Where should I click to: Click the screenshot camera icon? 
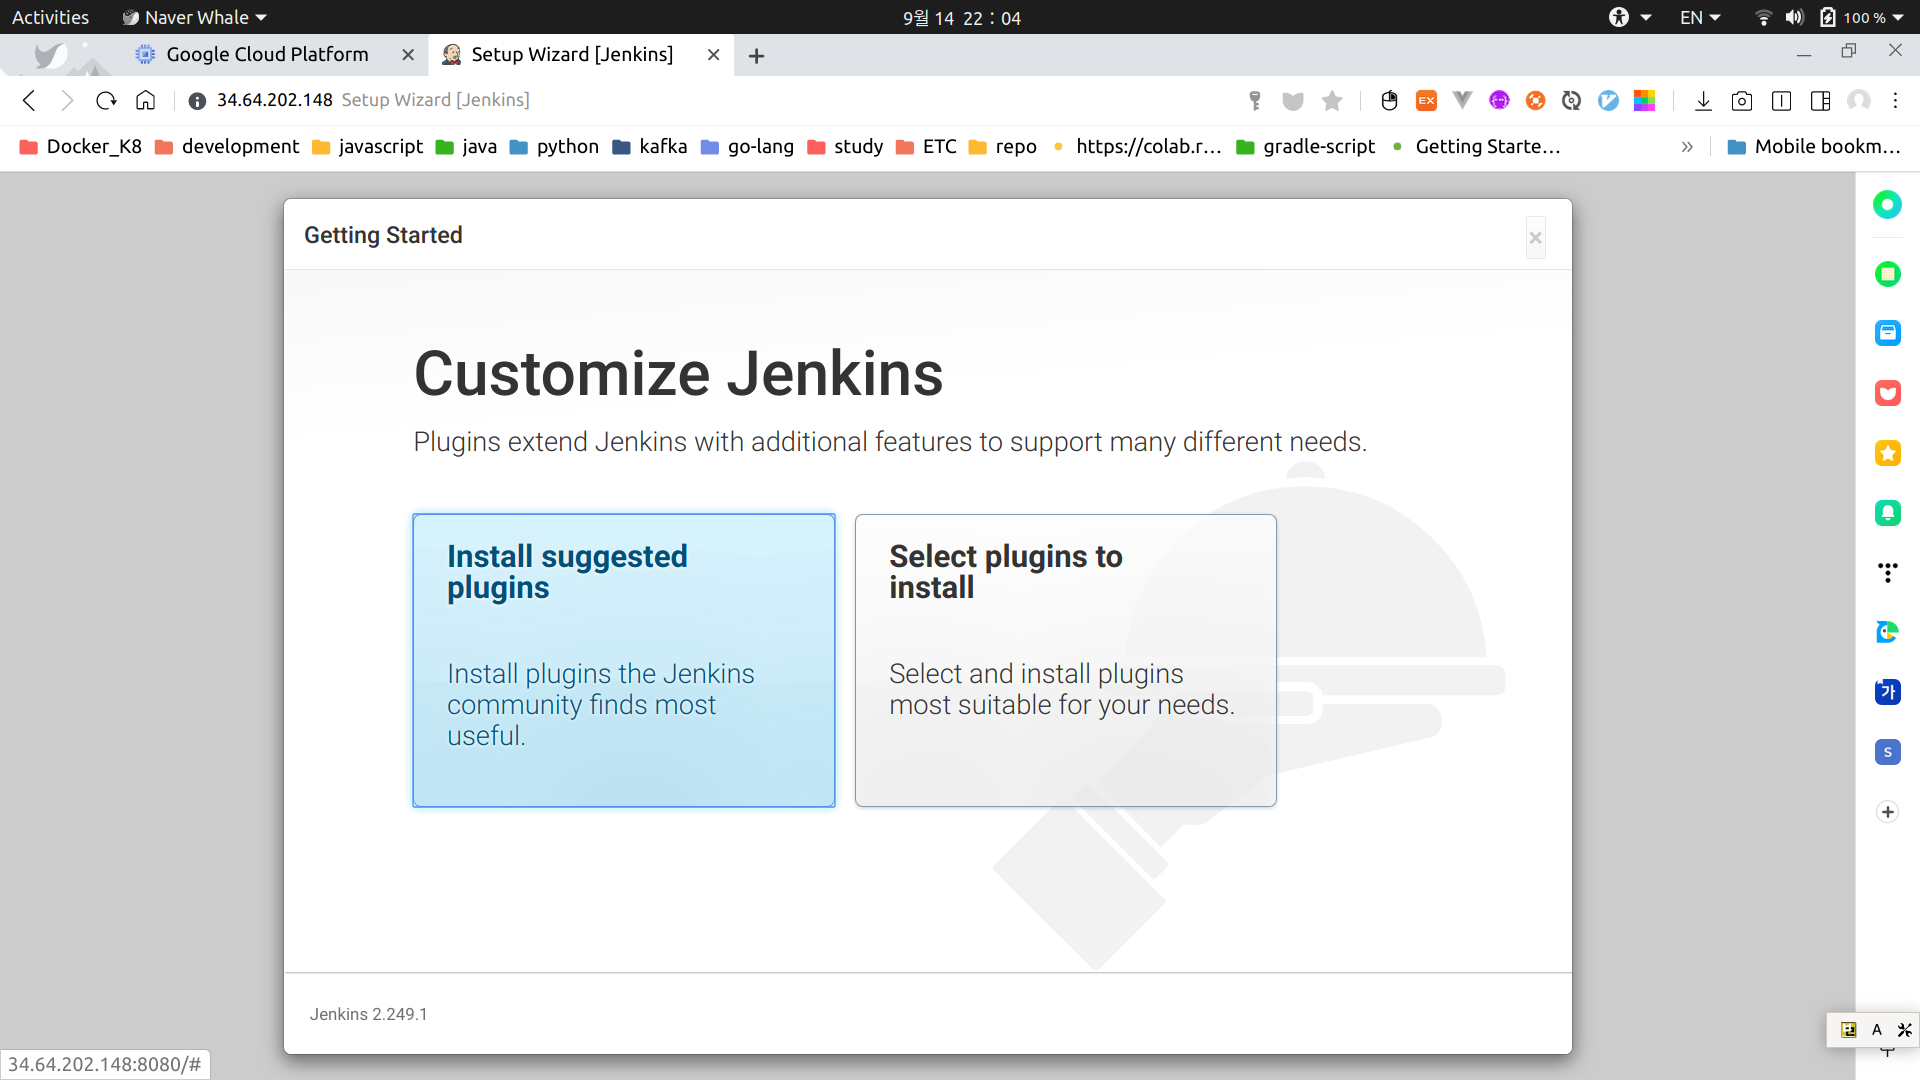(1742, 100)
